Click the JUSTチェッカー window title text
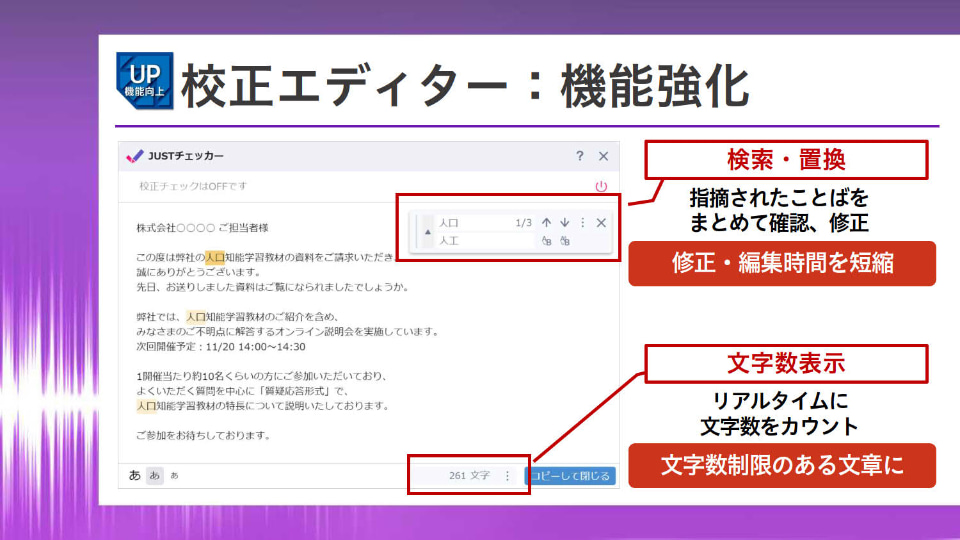Image resolution: width=960 pixels, height=540 pixels. point(186,156)
